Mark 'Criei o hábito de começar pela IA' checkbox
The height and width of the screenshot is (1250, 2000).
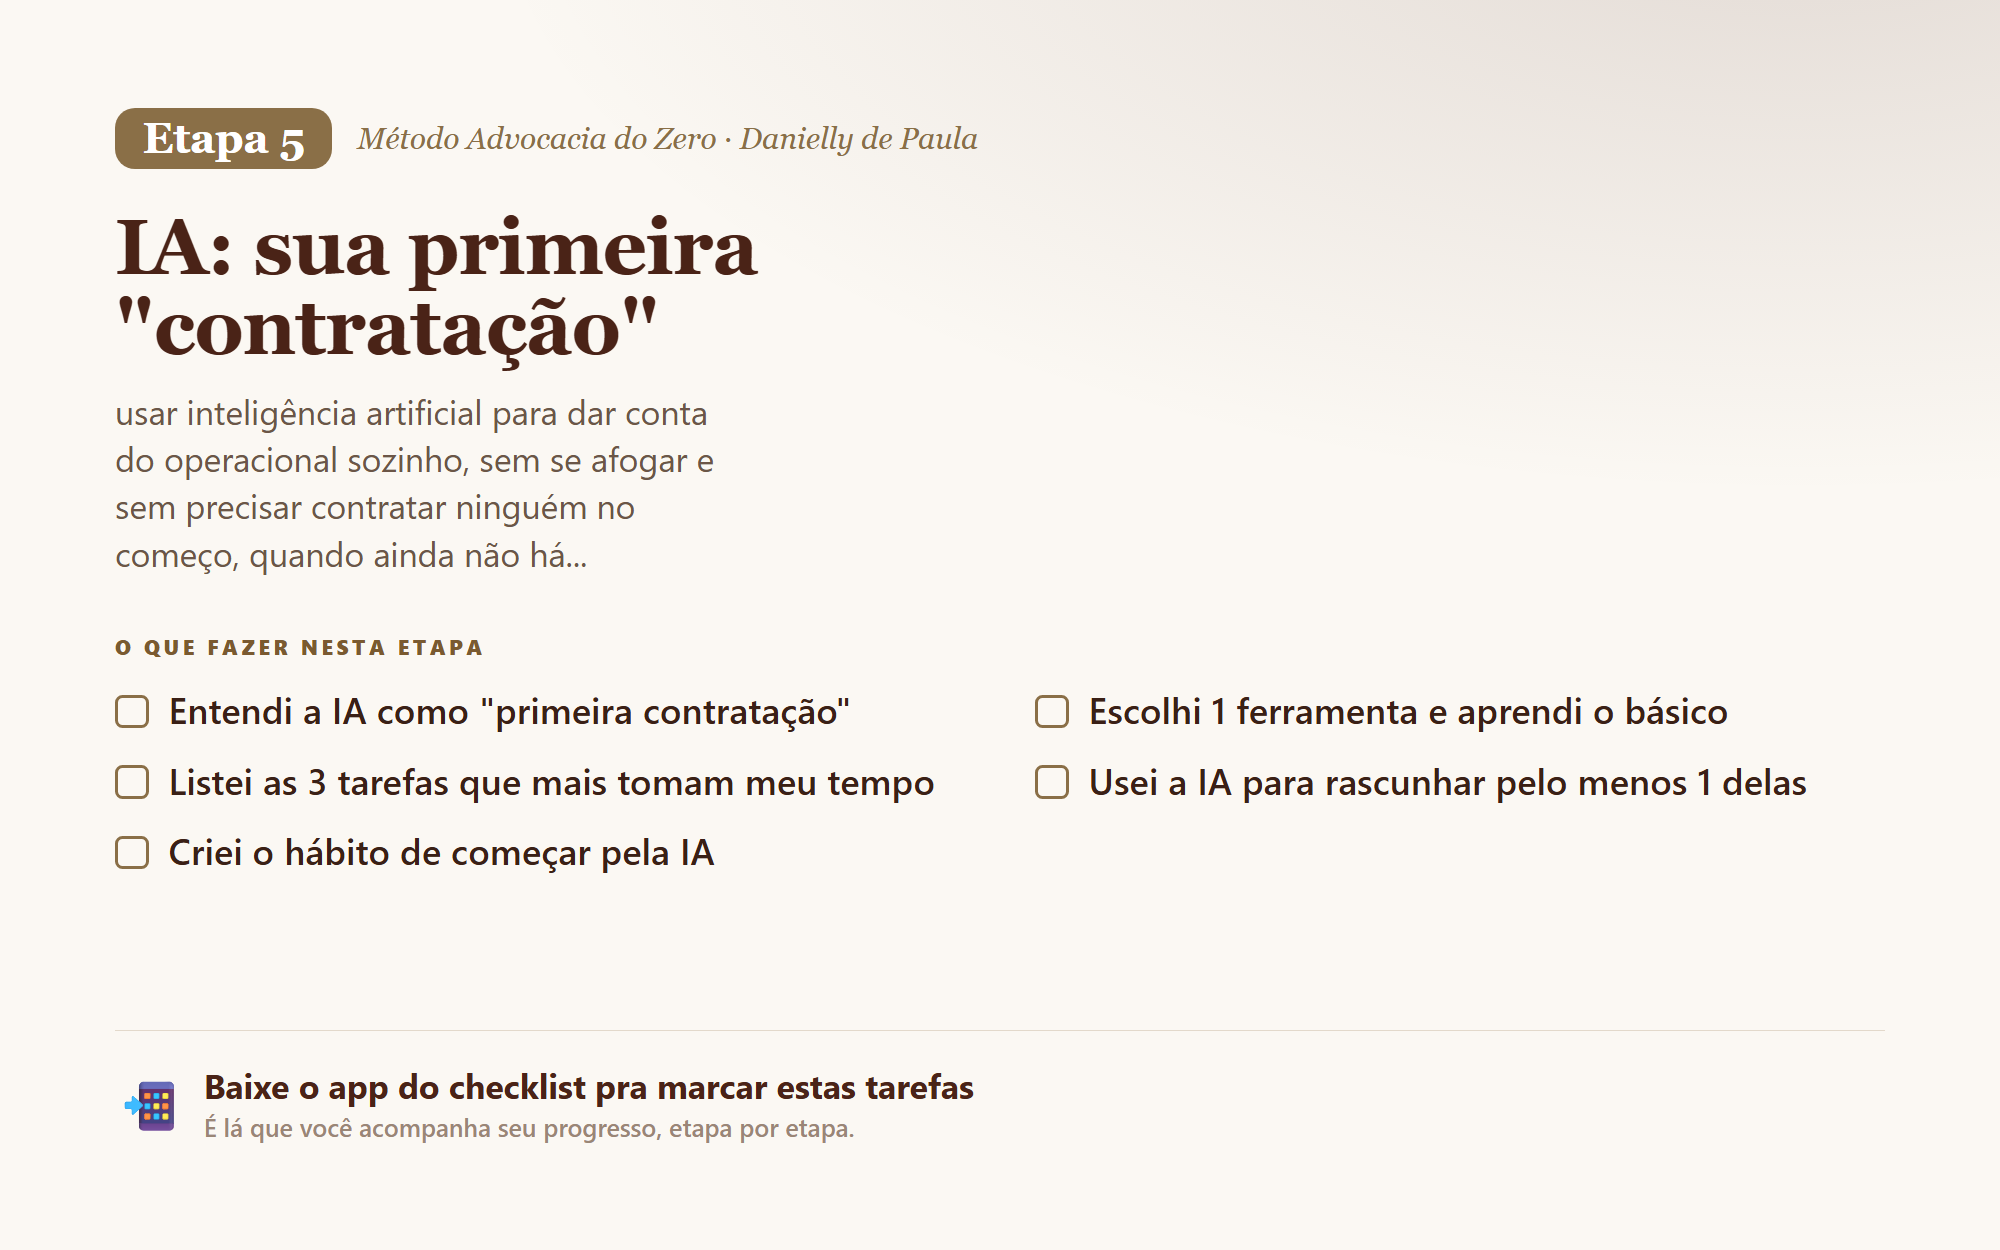tap(132, 853)
